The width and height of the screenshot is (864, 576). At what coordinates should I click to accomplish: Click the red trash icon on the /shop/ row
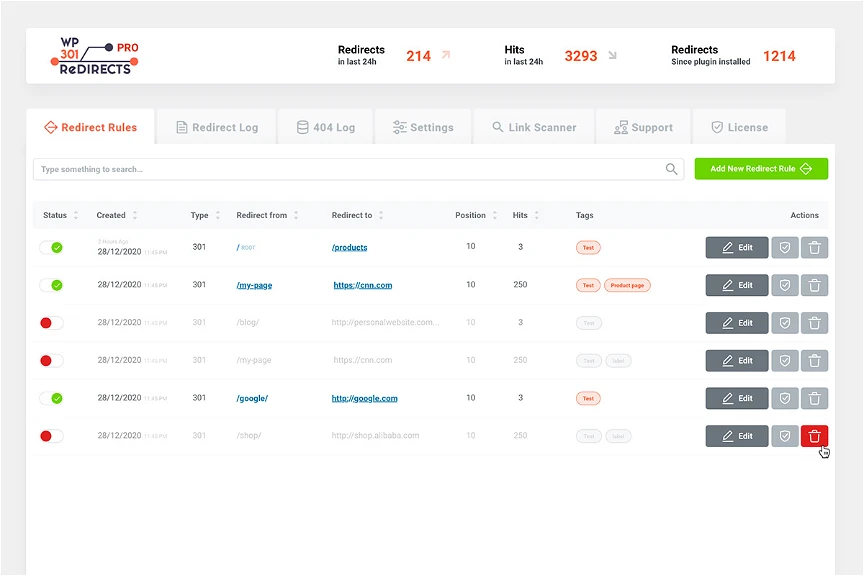[x=814, y=435]
